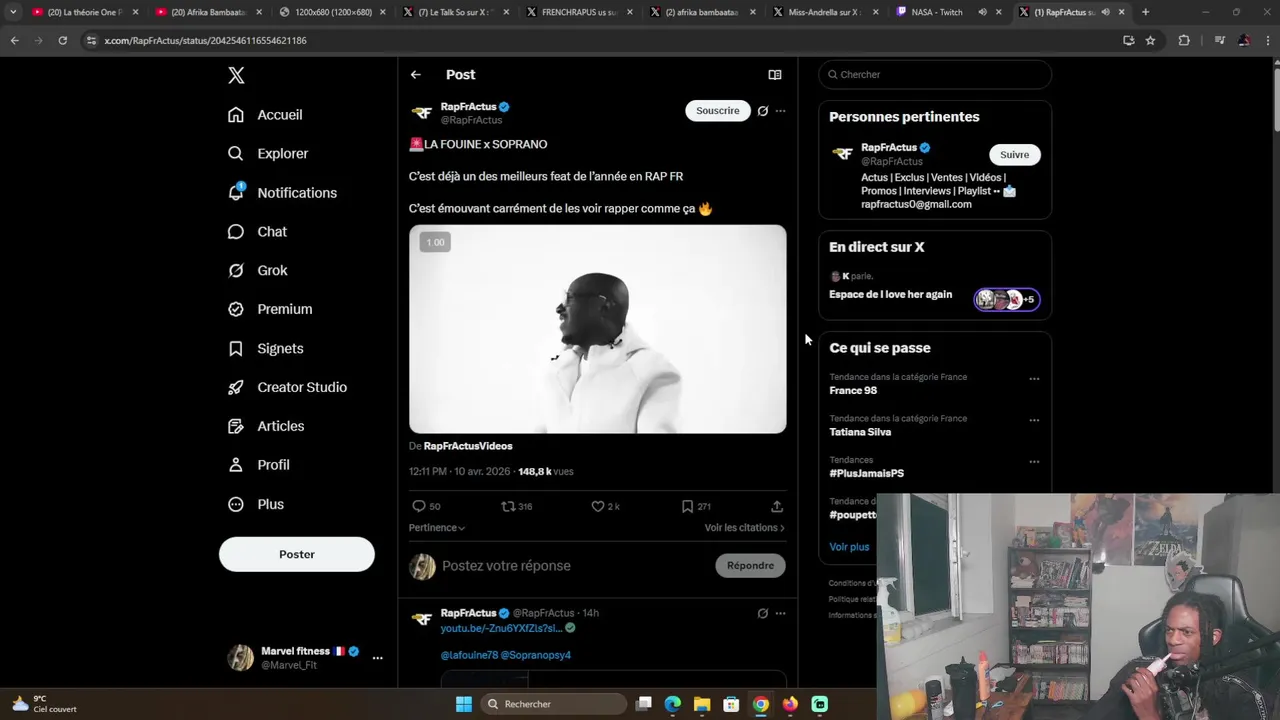Open Windows Start menu
Image resolution: width=1280 pixels, height=720 pixels.
coord(464,704)
